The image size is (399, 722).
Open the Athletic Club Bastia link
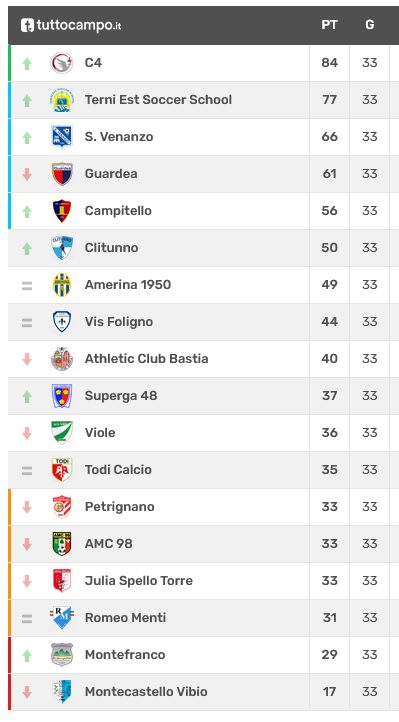(146, 359)
